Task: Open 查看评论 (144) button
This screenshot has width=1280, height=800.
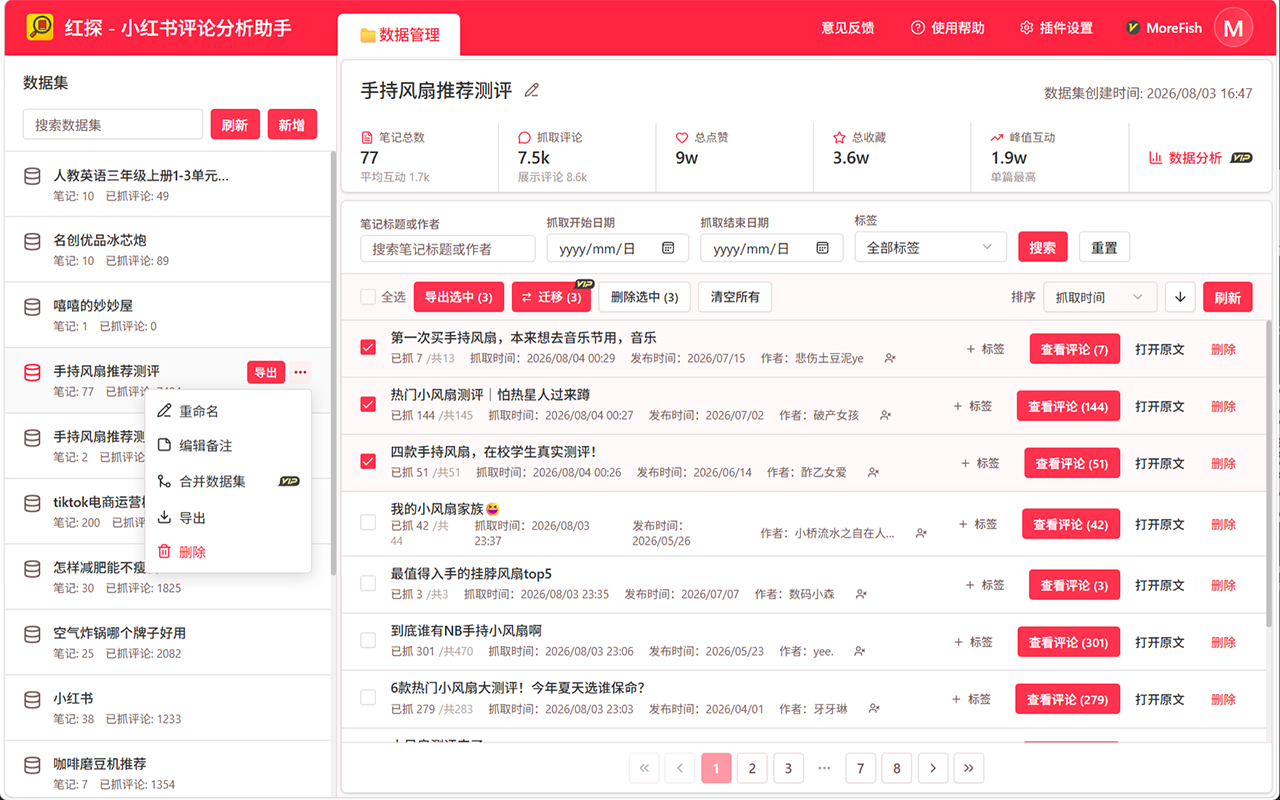Action: 1067,406
